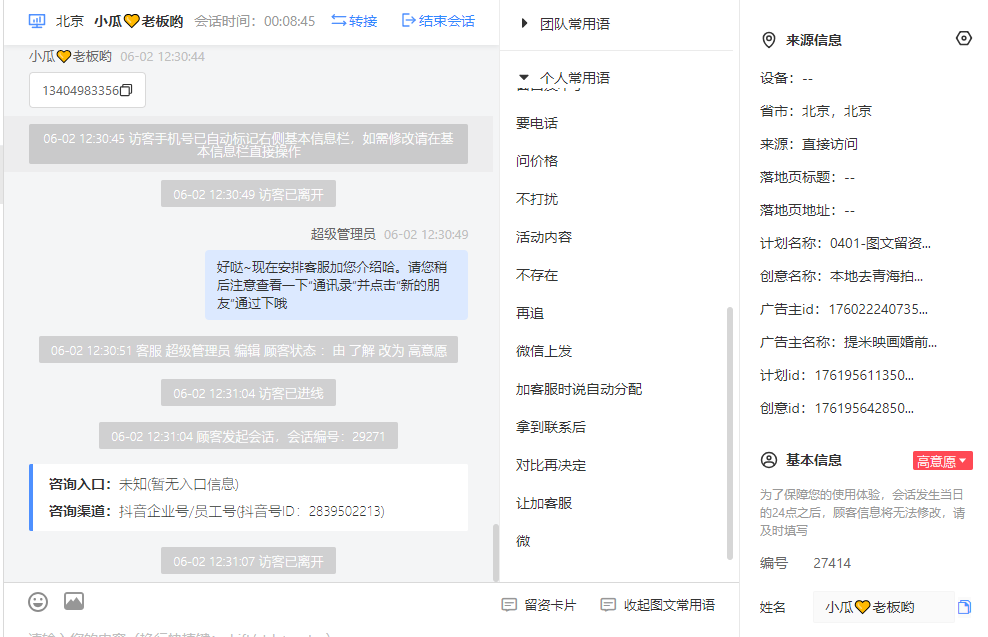Select the quick phrase 活动内容
The width and height of the screenshot is (988, 637).
[544, 238]
